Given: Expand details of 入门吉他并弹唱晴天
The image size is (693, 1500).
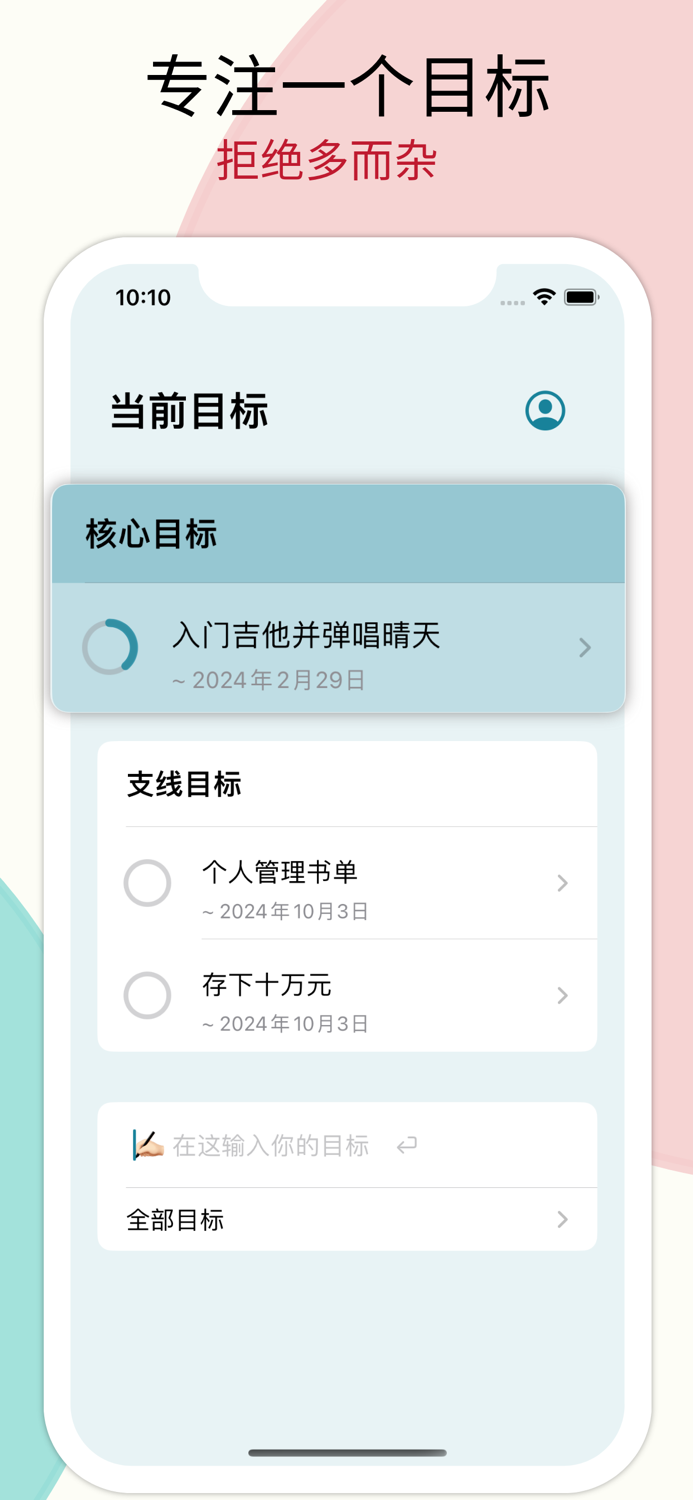Looking at the screenshot, I should click(584, 647).
